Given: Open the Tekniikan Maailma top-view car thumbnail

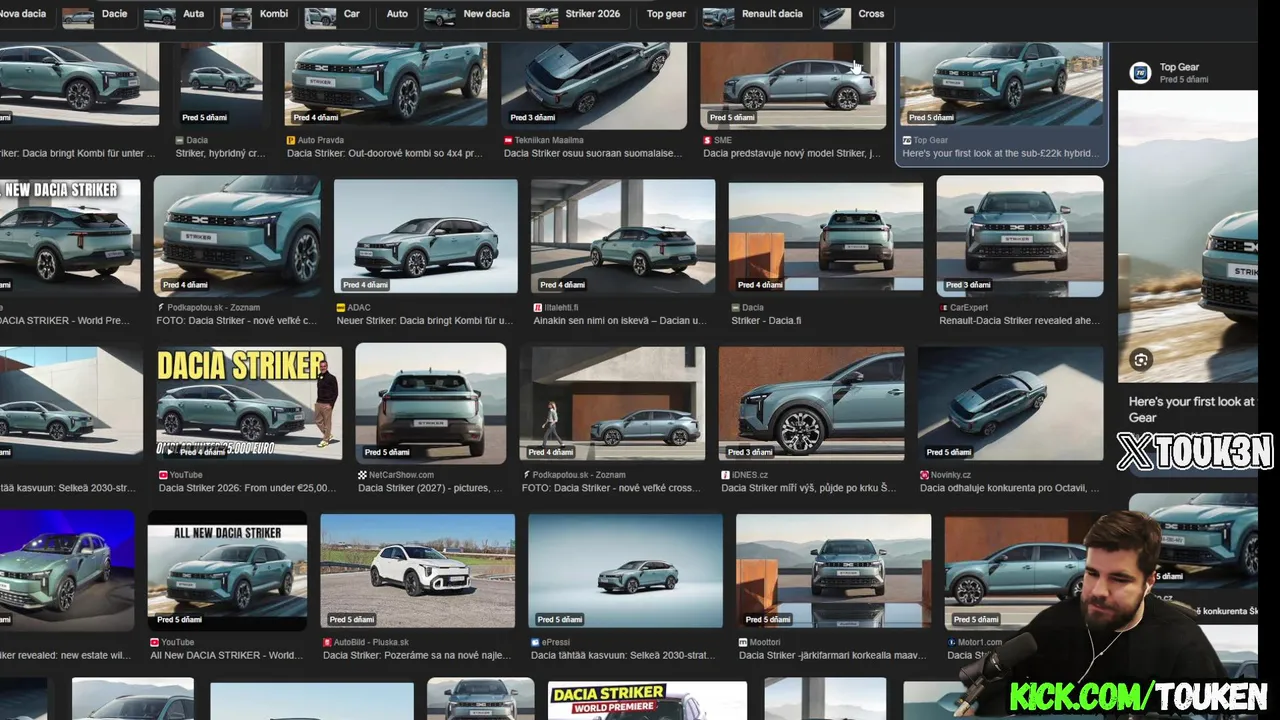Looking at the screenshot, I should click(594, 85).
